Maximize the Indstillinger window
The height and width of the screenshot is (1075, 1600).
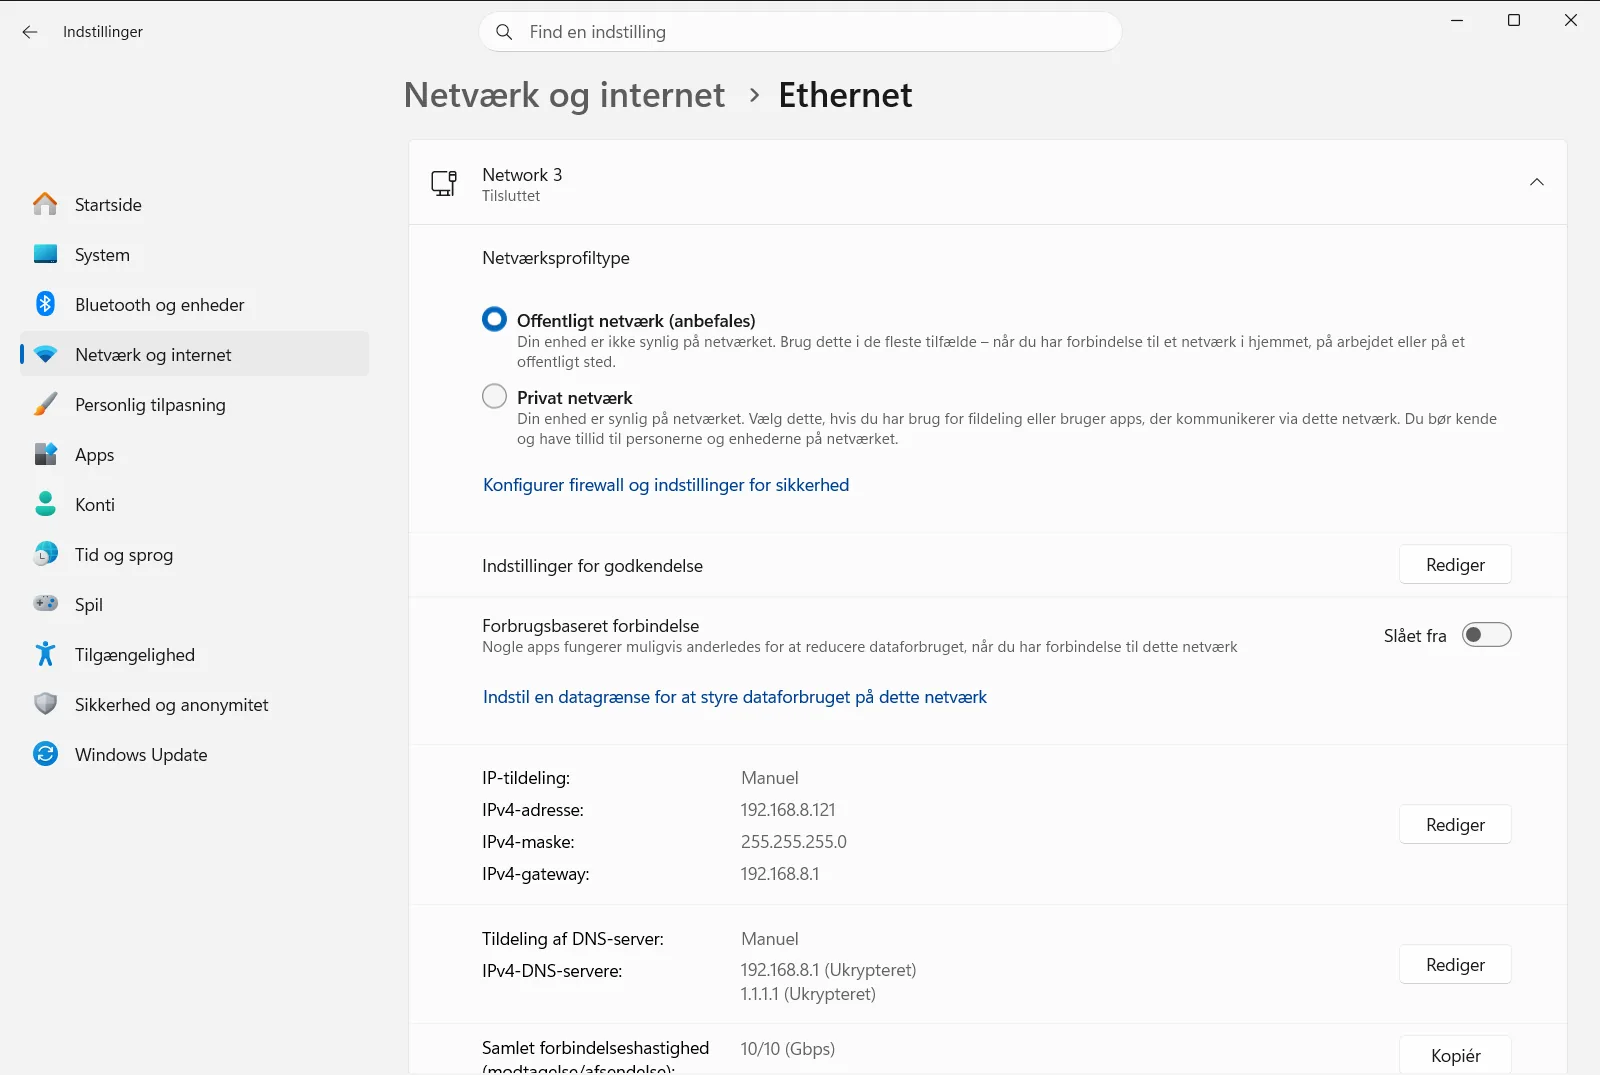point(1514,20)
